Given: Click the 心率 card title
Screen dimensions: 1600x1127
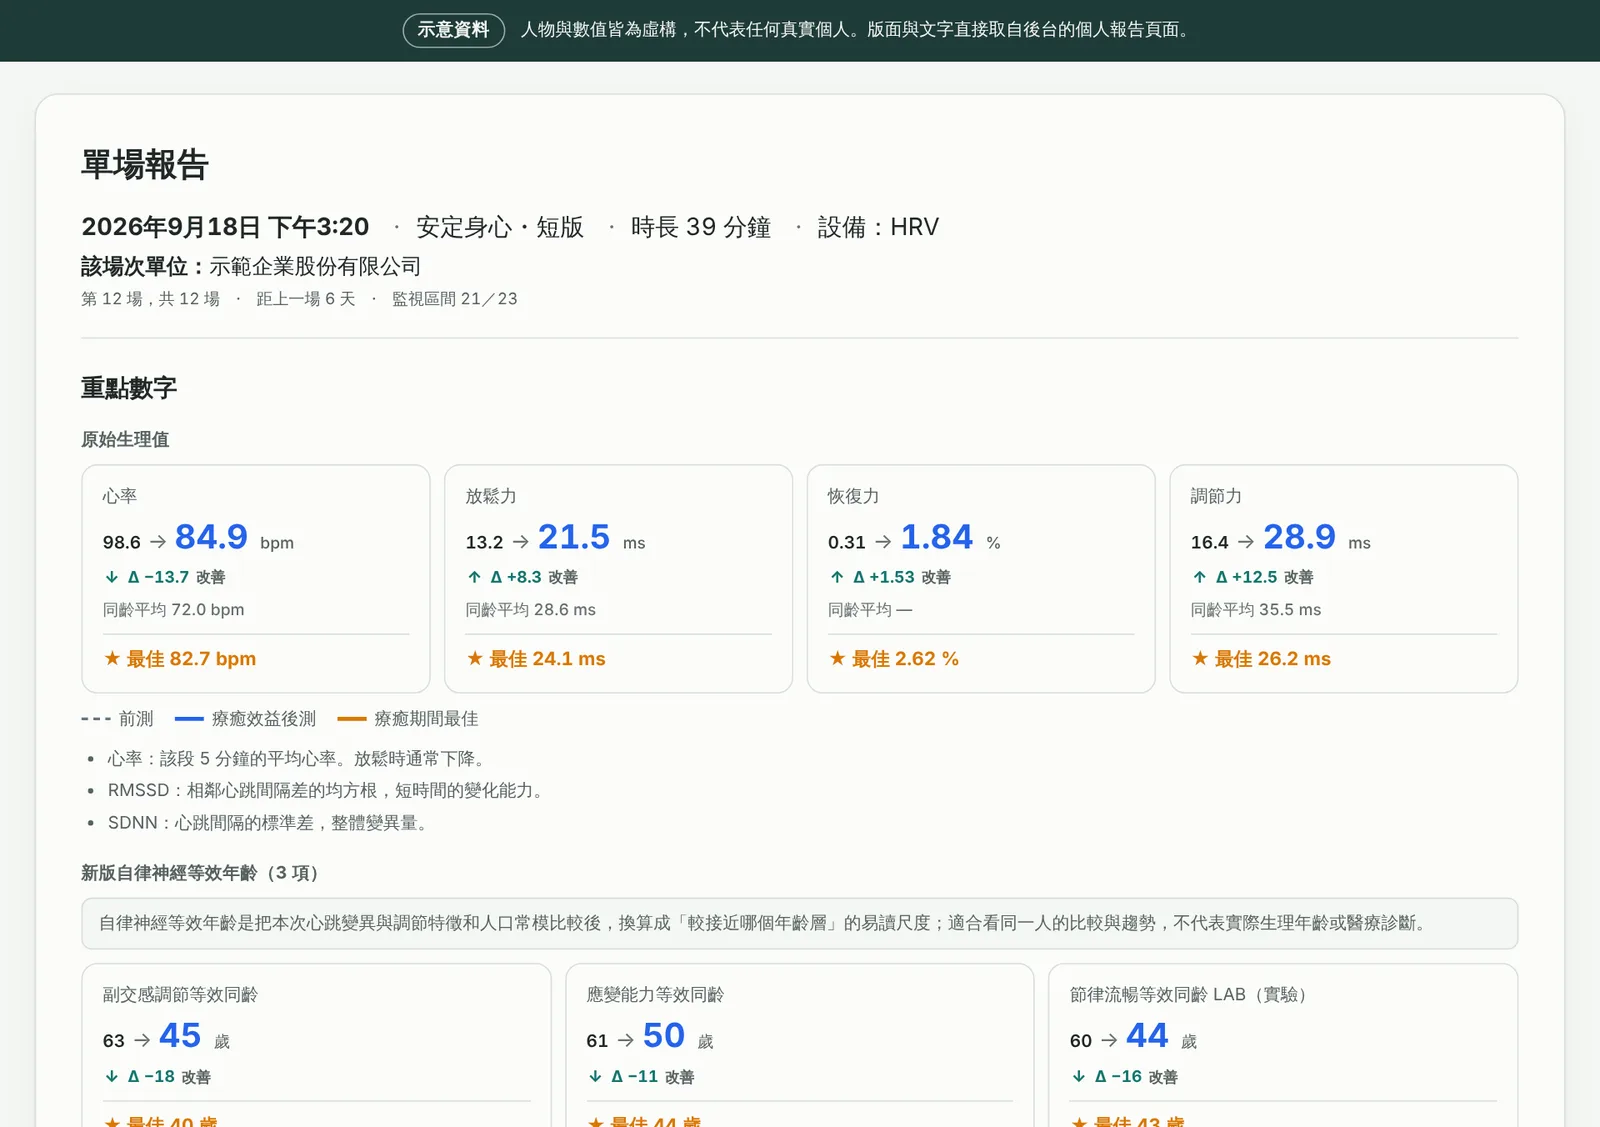Looking at the screenshot, I should point(120,496).
